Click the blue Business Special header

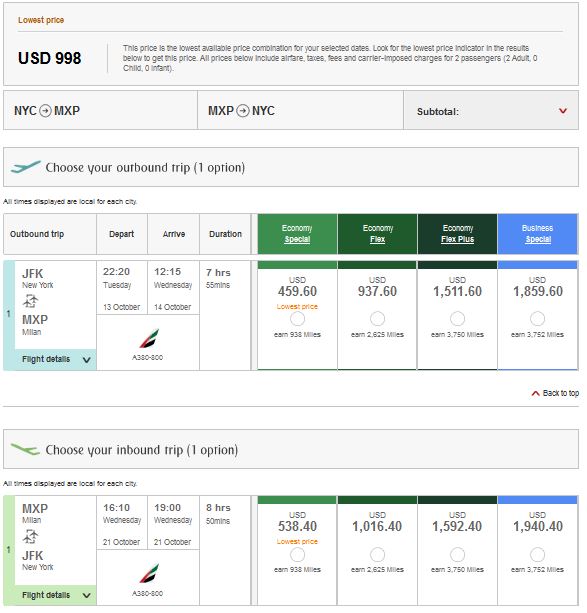coord(537,234)
